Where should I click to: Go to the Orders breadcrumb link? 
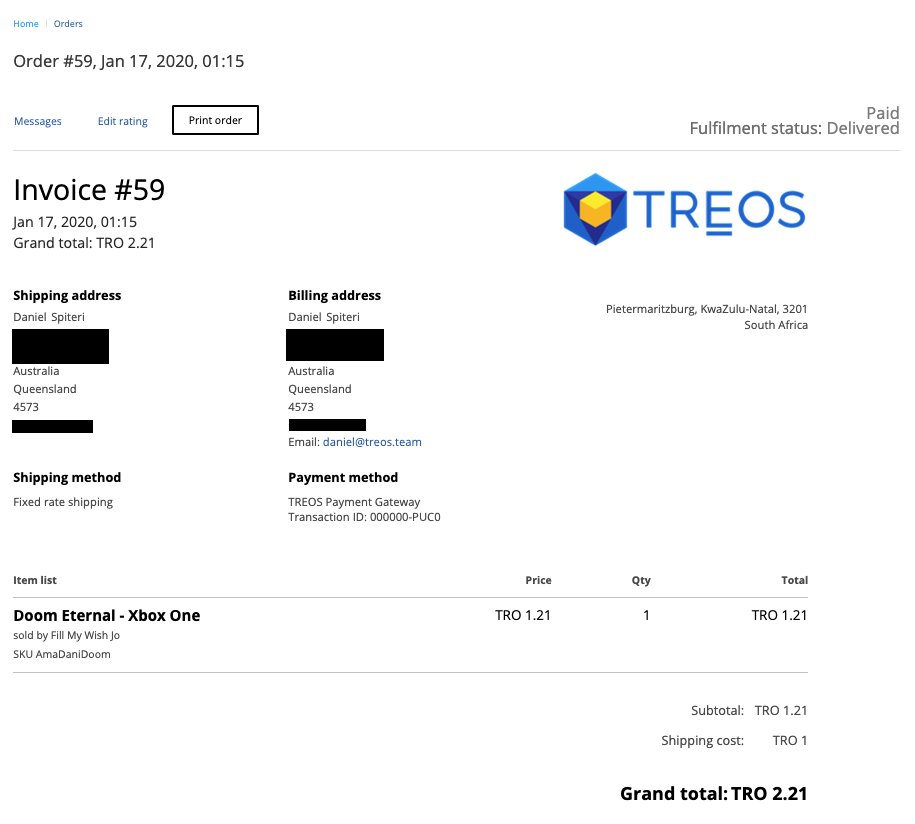(68, 24)
